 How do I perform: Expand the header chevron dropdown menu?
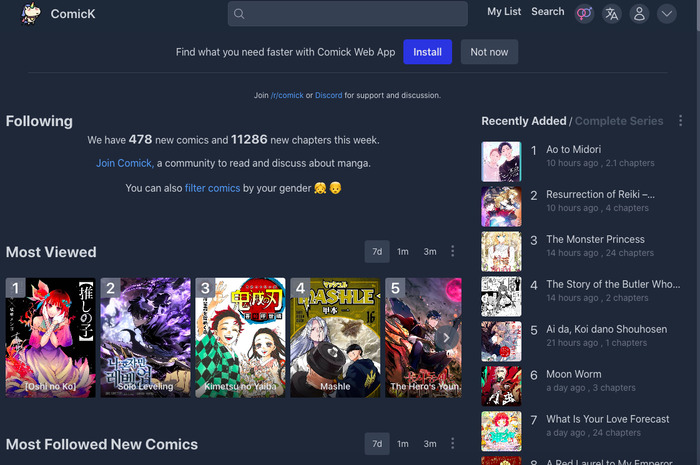667,14
